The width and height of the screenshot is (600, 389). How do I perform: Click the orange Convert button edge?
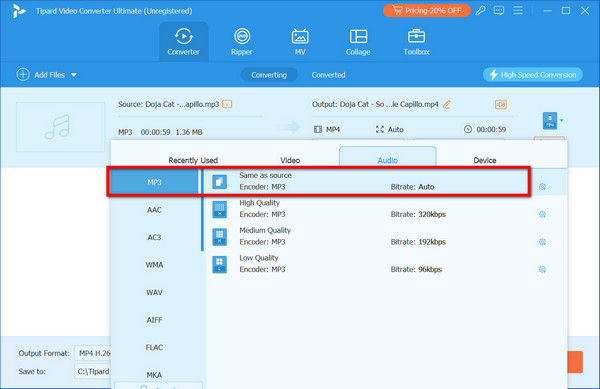575,362
